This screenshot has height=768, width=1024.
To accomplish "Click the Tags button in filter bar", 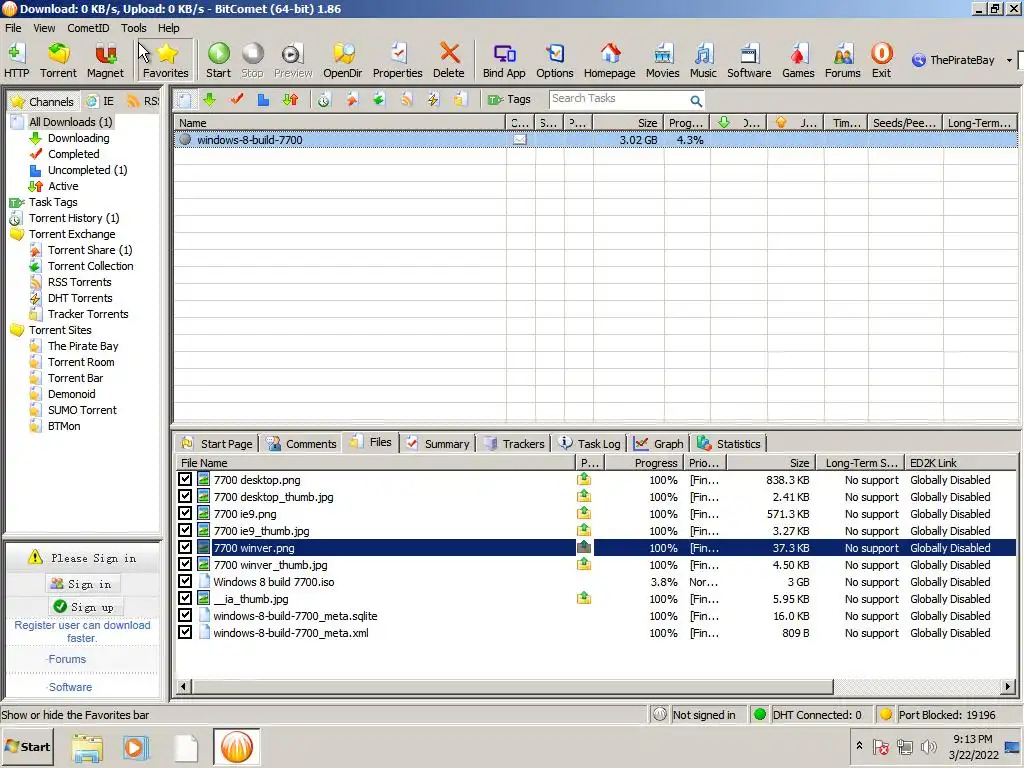I will tap(509, 99).
